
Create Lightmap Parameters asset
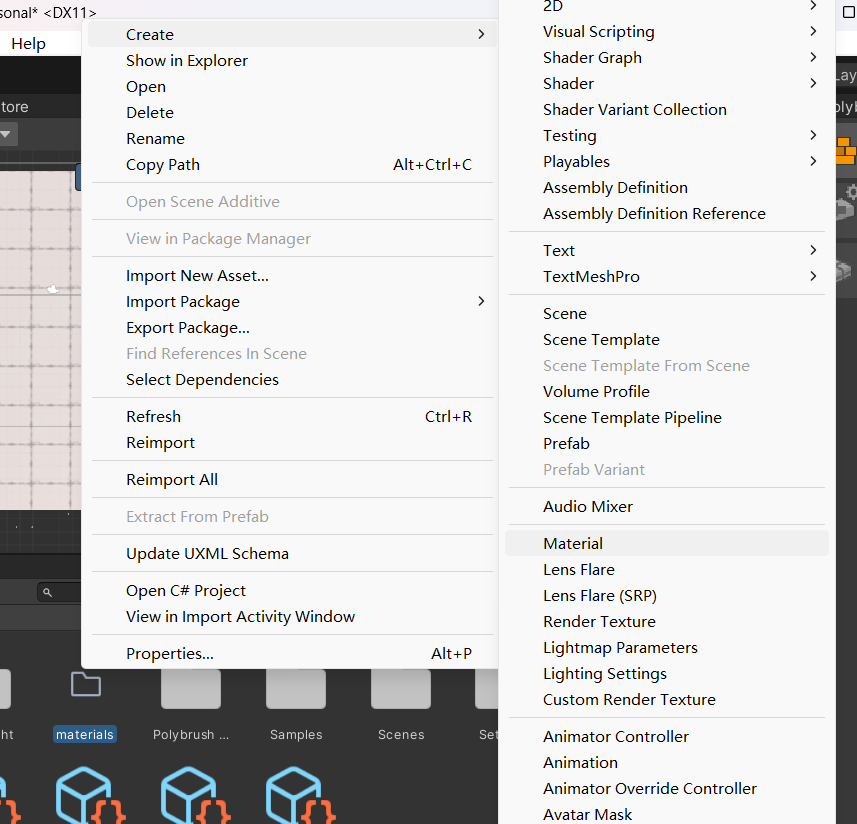pos(667,648)
